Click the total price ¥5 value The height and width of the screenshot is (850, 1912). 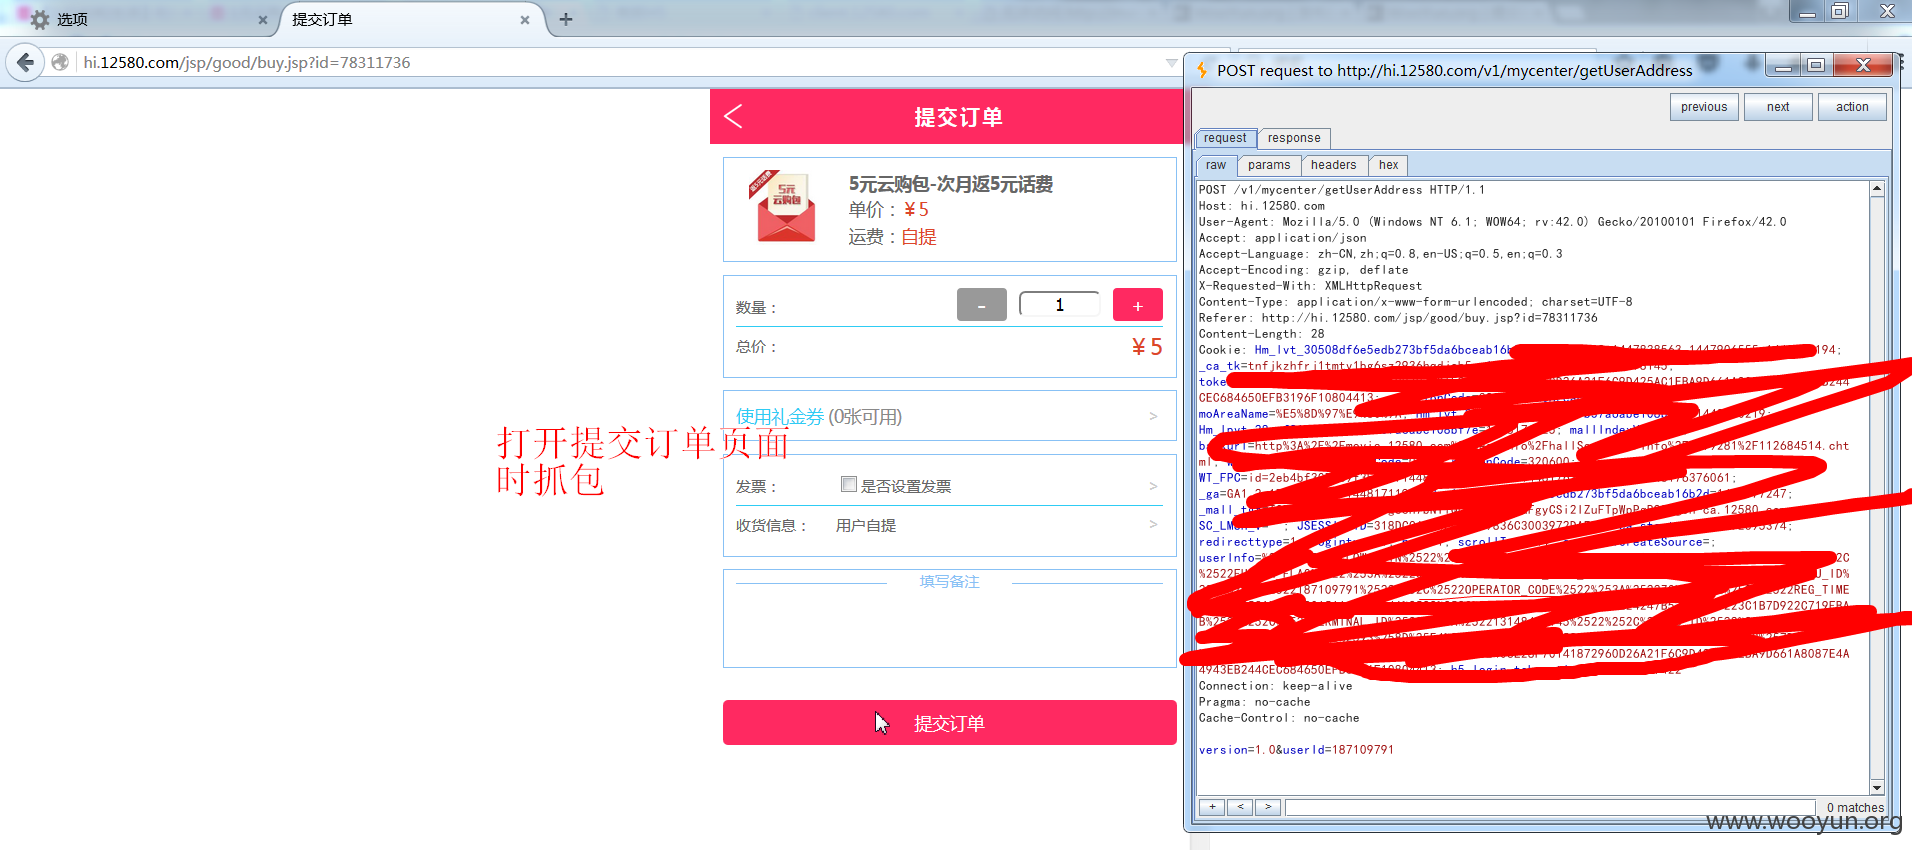click(x=1147, y=347)
